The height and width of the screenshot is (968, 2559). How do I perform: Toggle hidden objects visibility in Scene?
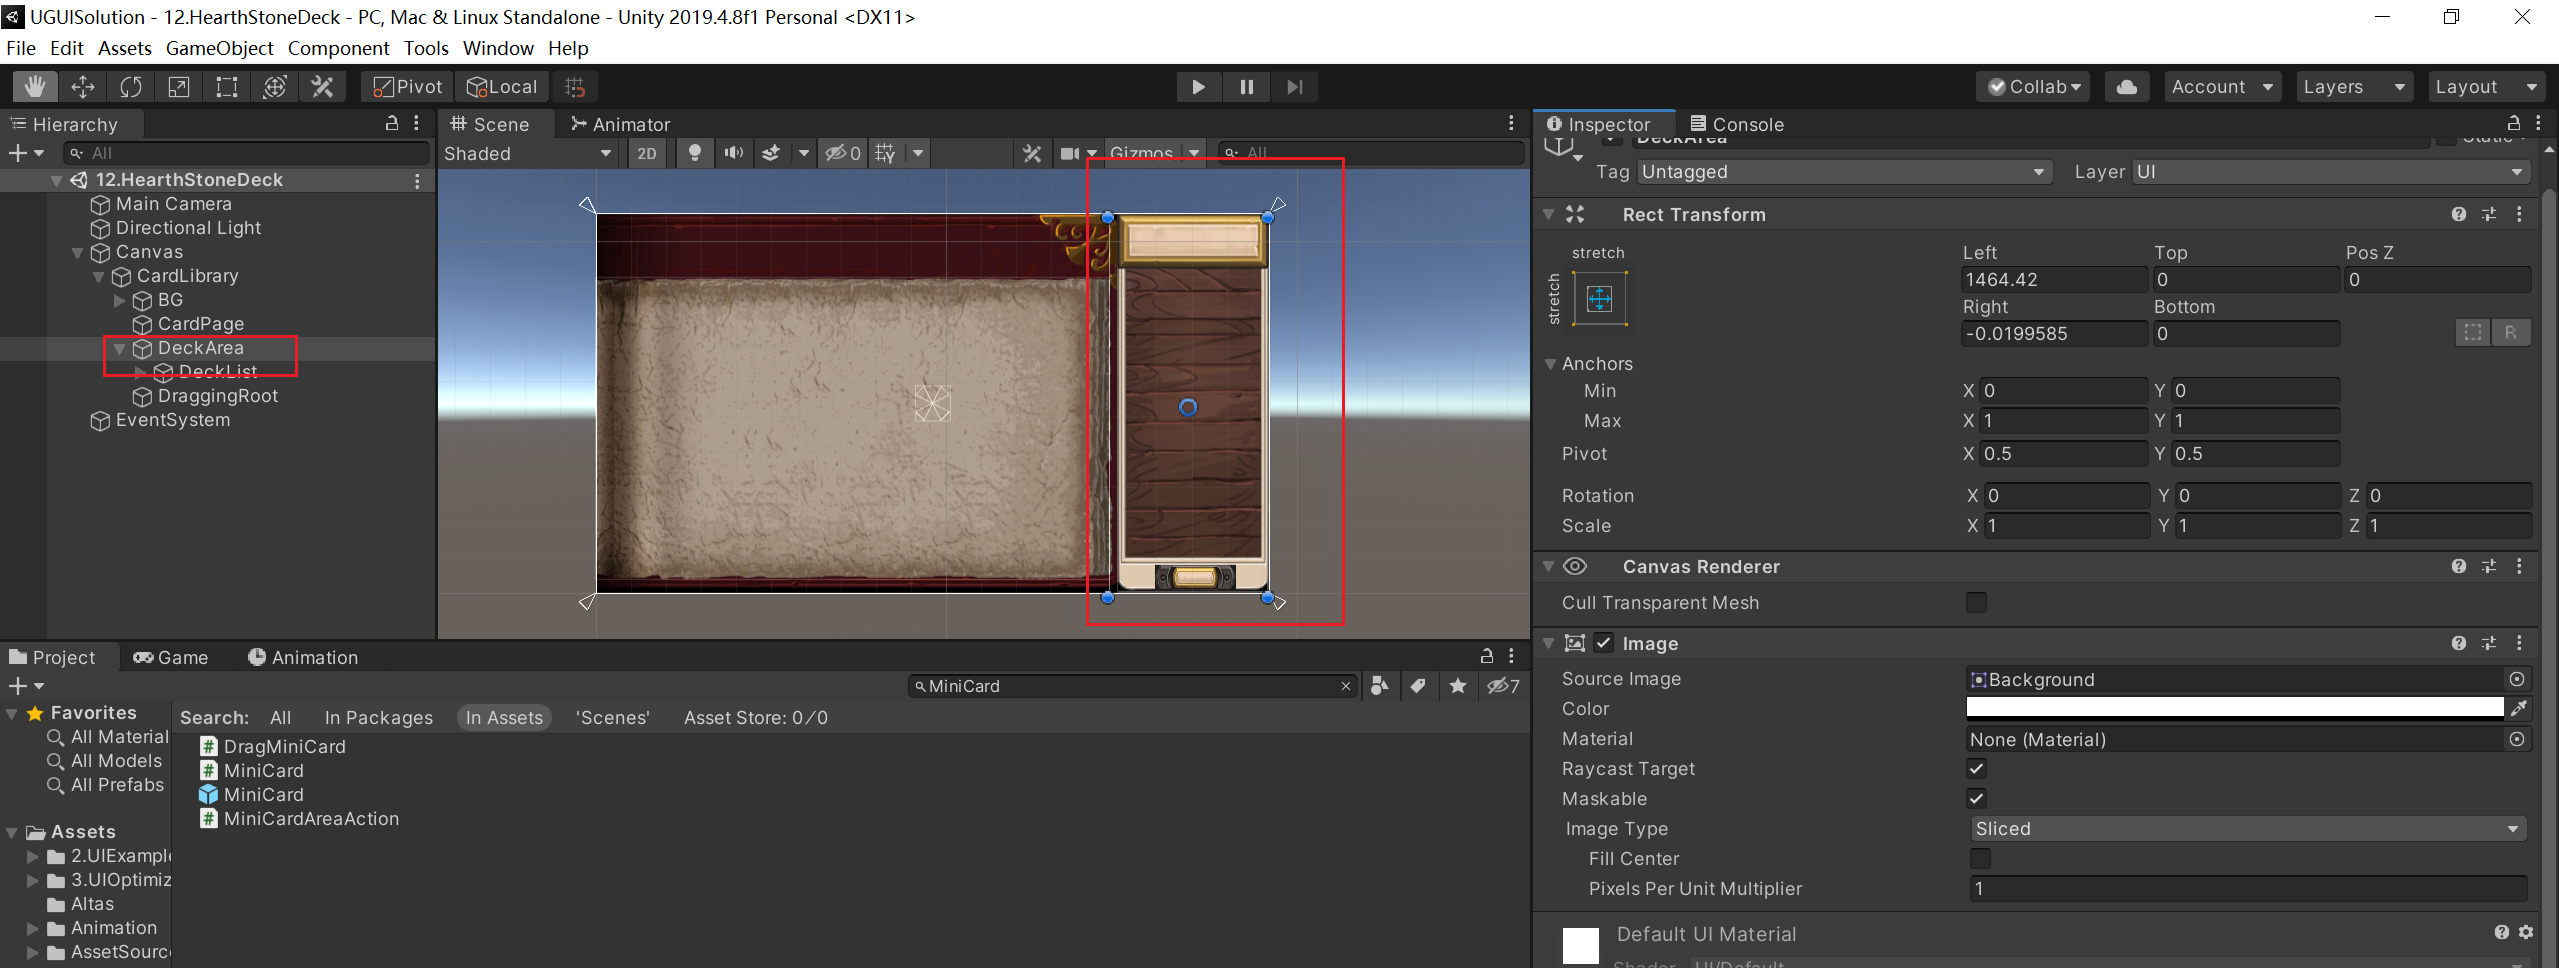pyautogui.click(x=842, y=153)
